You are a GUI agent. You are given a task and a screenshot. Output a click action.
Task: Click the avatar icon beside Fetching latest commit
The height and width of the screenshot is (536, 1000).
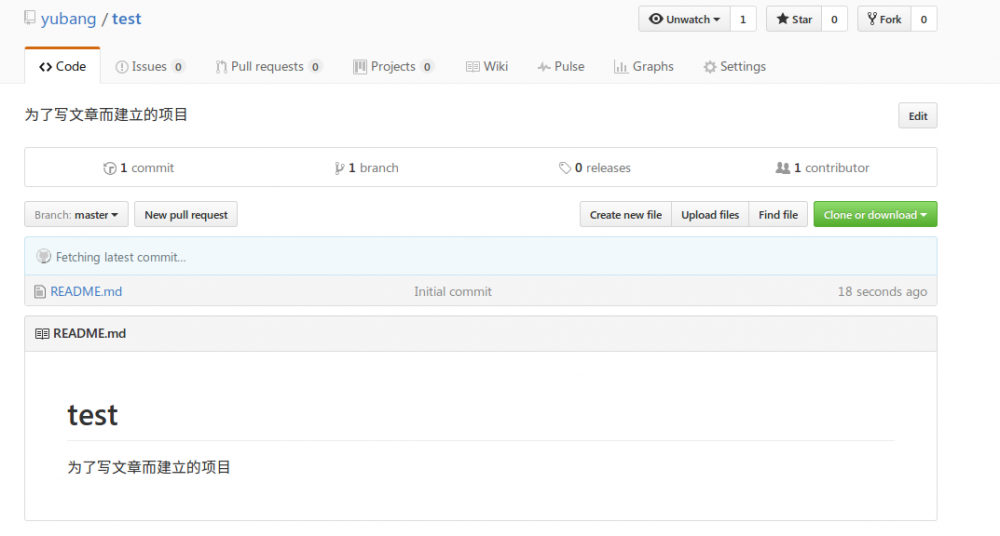tap(43, 257)
